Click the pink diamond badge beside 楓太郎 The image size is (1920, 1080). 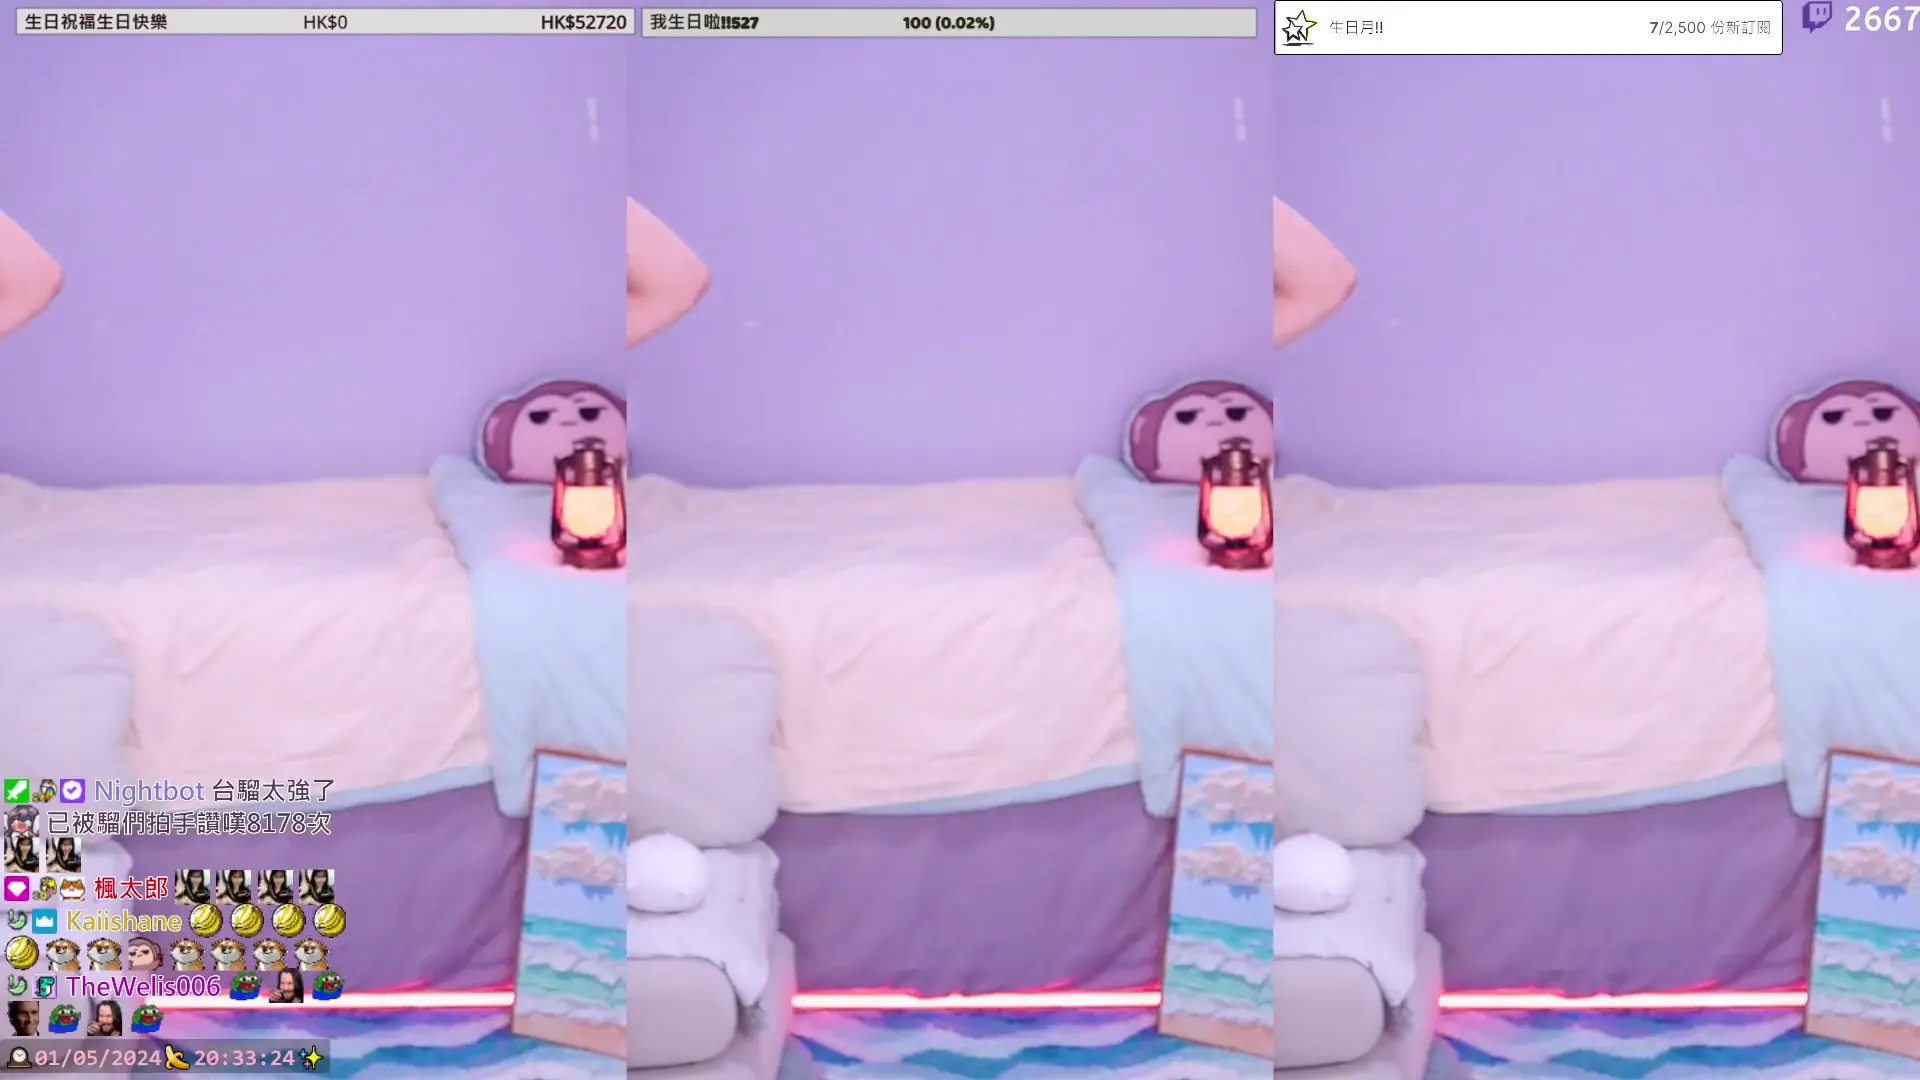click(x=16, y=888)
